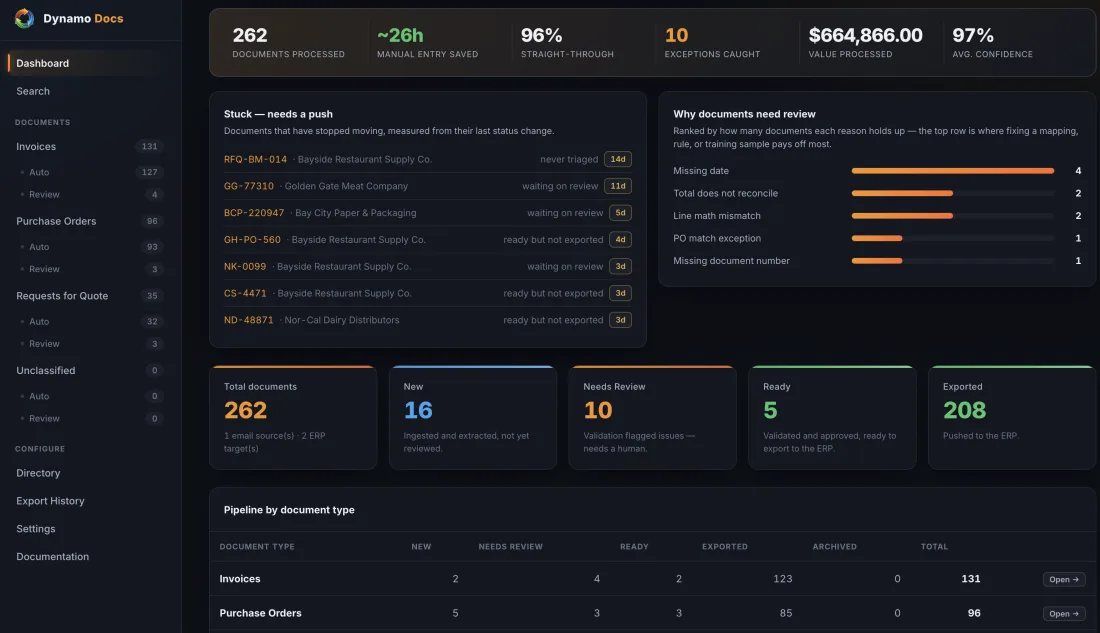Open the Total documents 262 card
The width and height of the screenshot is (1100, 633).
(x=293, y=418)
